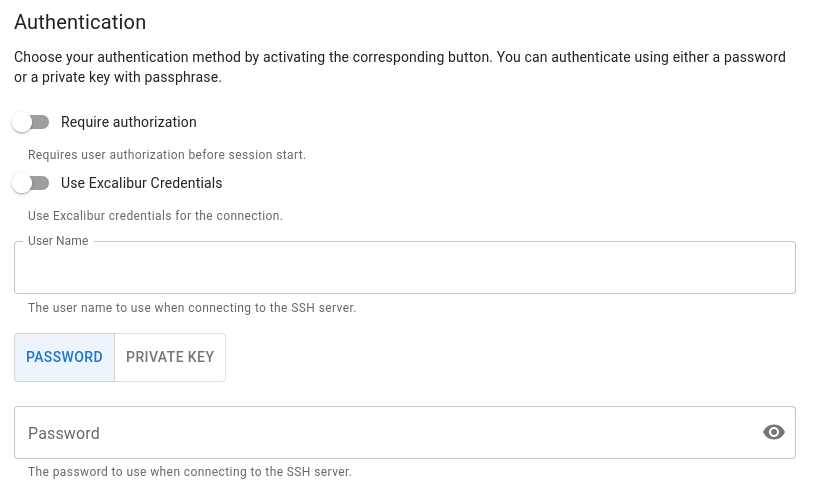The width and height of the screenshot is (815, 489).
Task: Click the "Use Excalibur Credentials" label text
Action: (141, 183)
